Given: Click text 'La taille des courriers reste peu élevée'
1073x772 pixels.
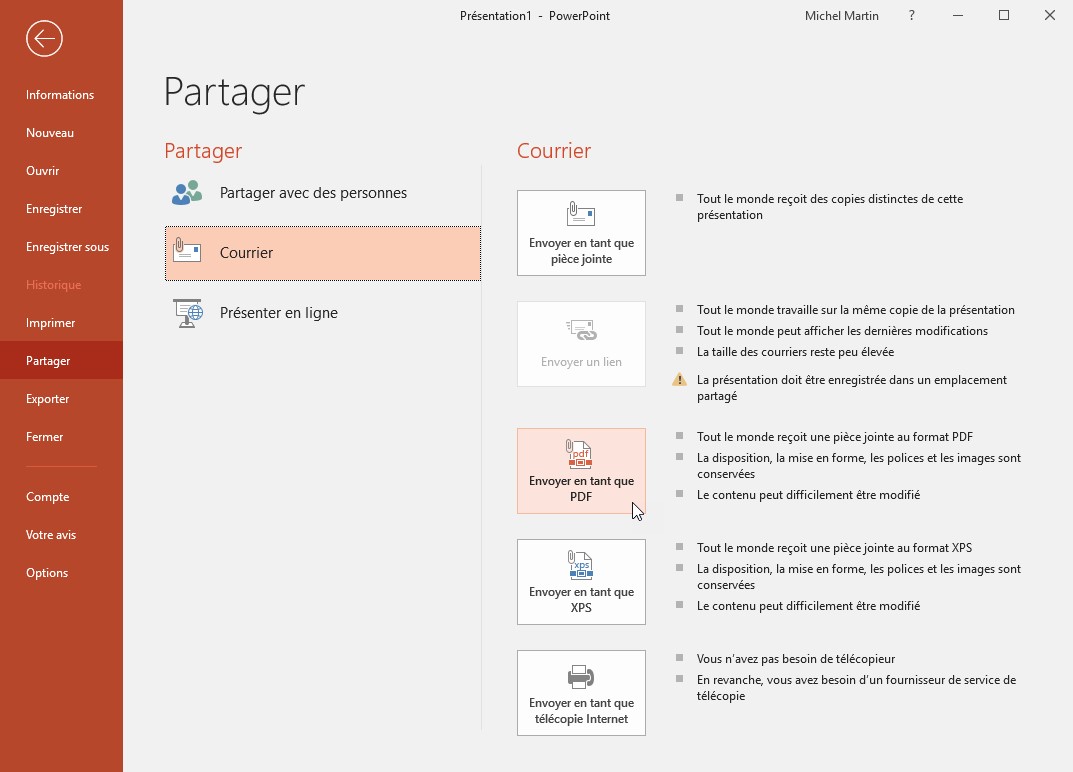Looking at the screenshot, I should pos(795,352).
